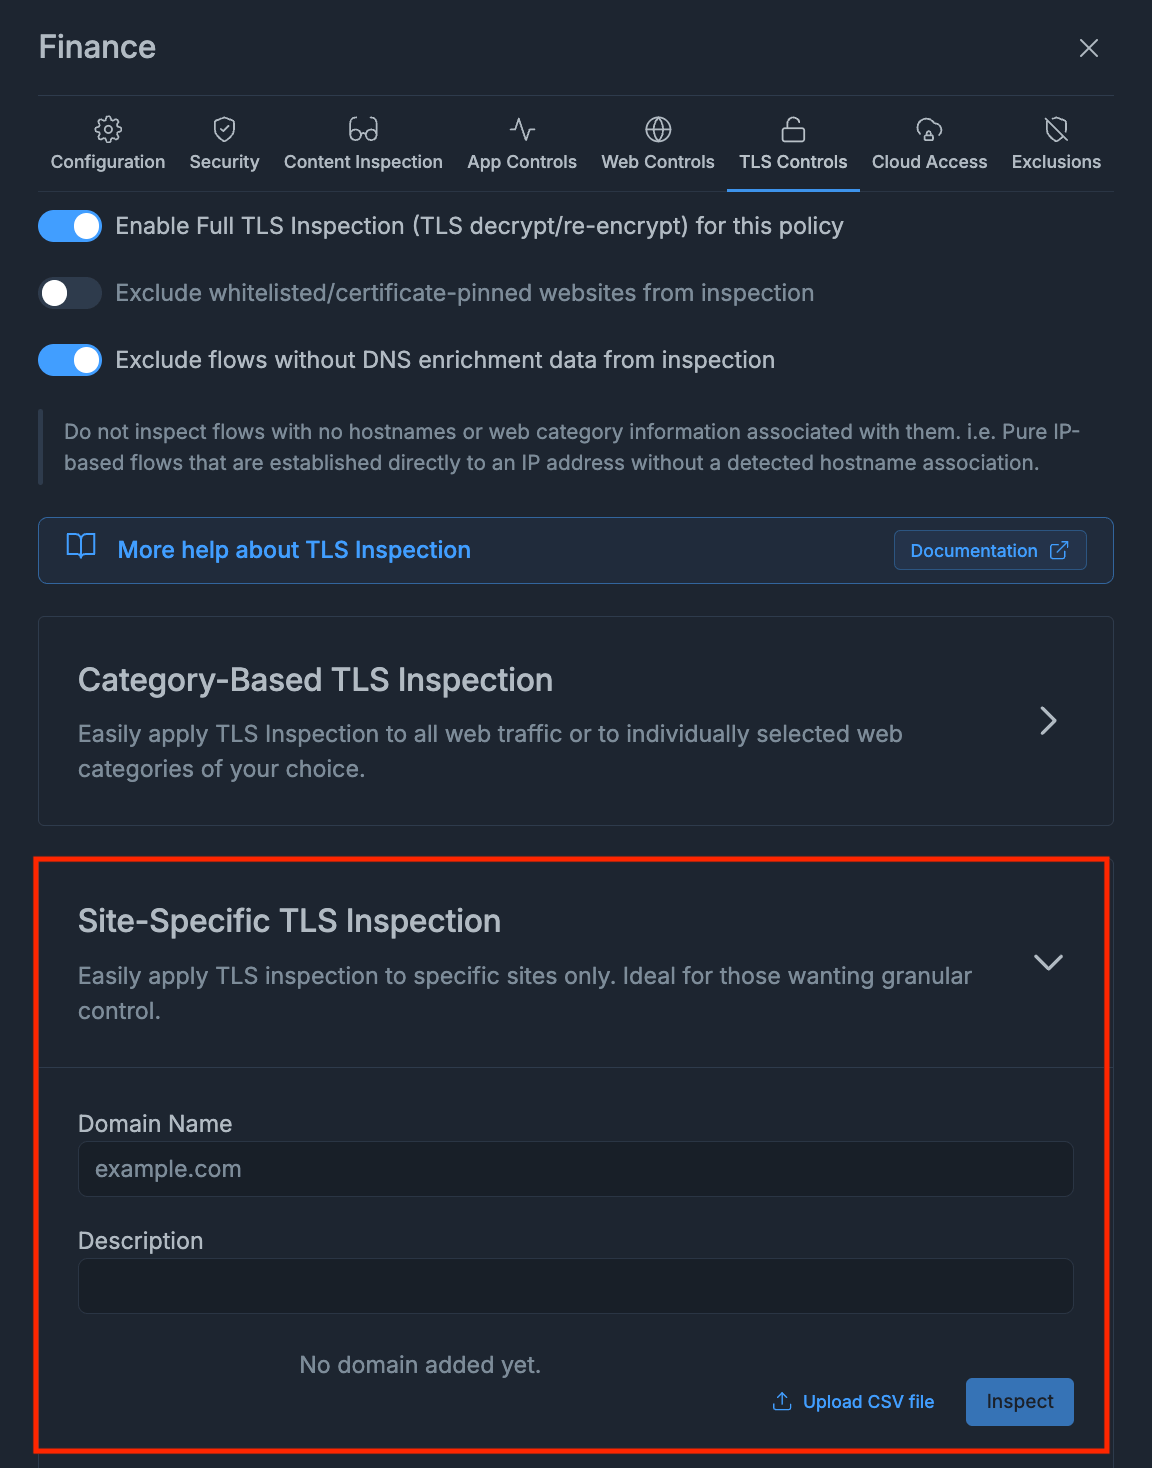Viewport: 1152px width, 1468px height.
Task: Open the App Controls waveform icon
Action: [x=521, y=128]
